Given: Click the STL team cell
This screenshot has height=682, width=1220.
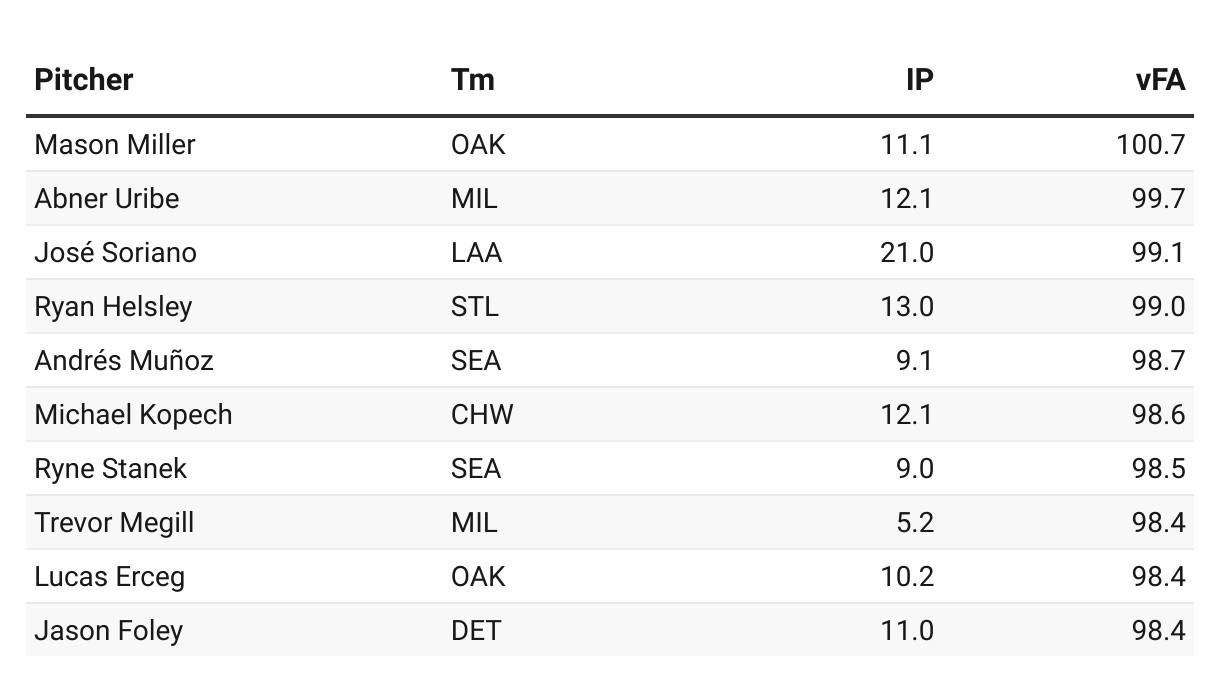Looking at the screenshot, I should coord(474,307).
